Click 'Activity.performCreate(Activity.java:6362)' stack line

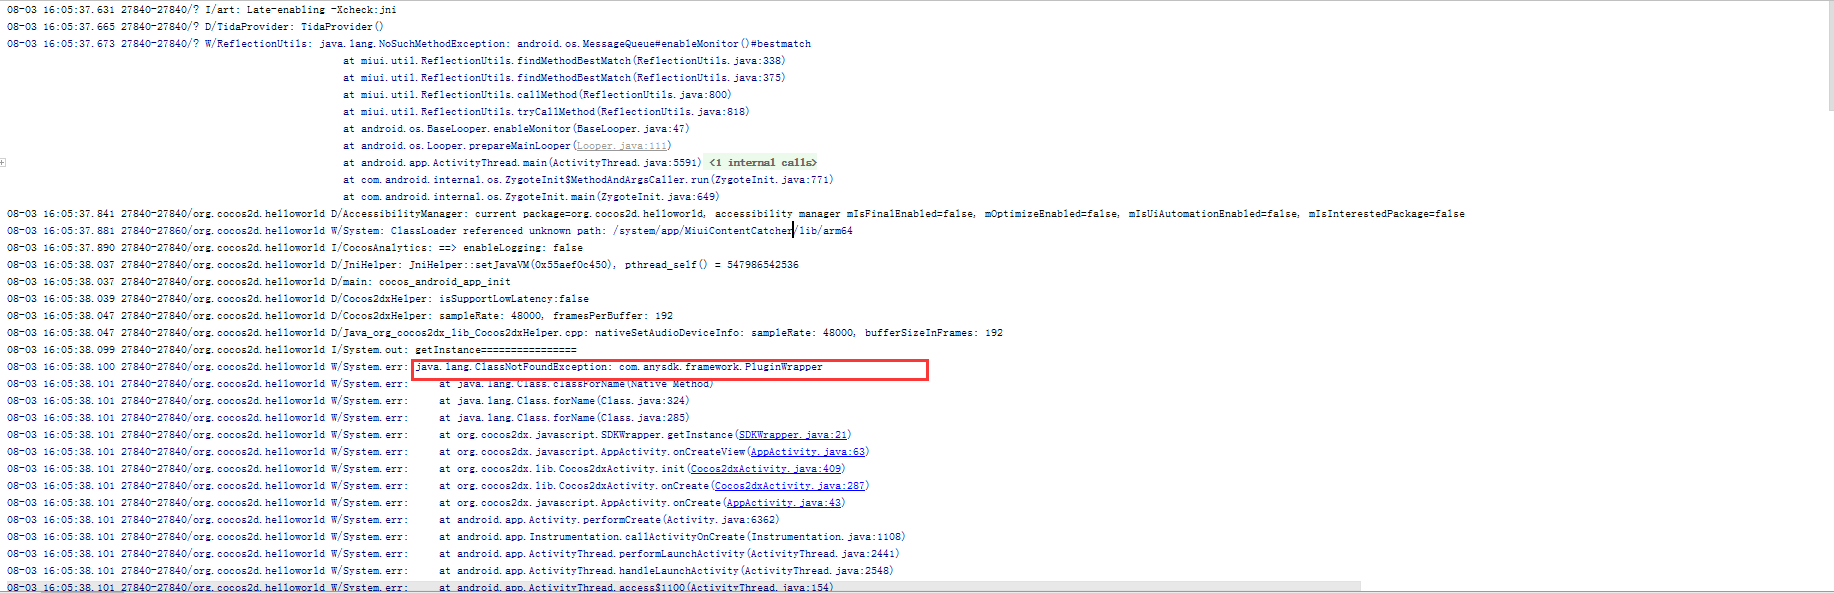[609, 520]
